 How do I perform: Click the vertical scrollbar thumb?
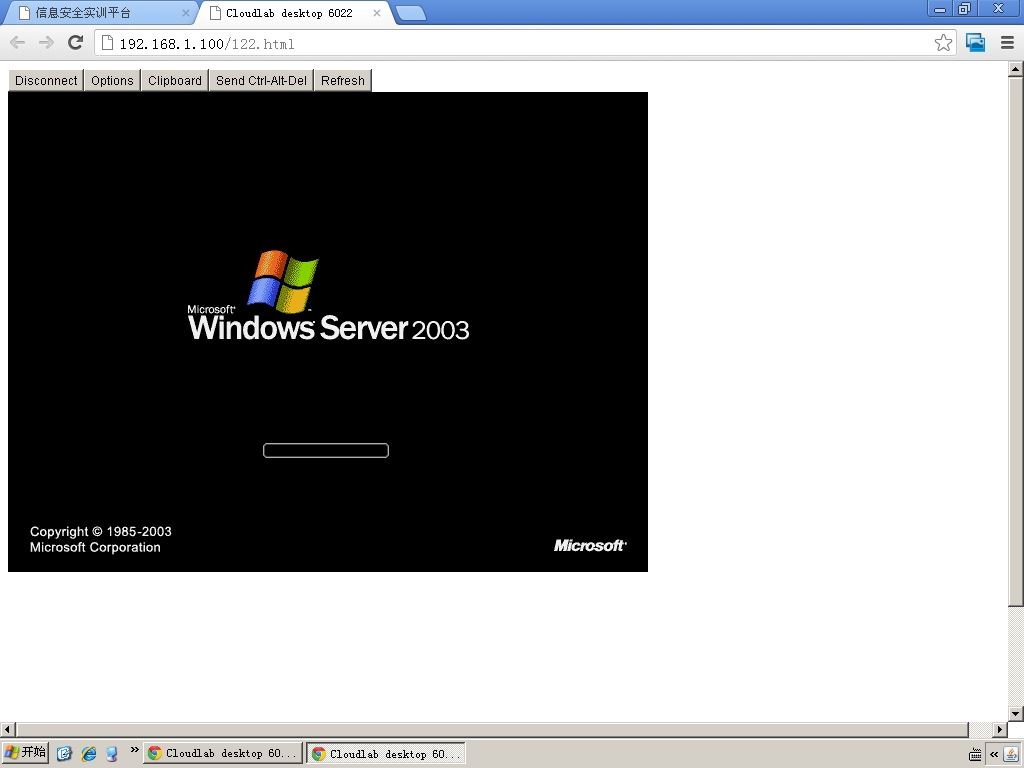(x=1016, y=341)
